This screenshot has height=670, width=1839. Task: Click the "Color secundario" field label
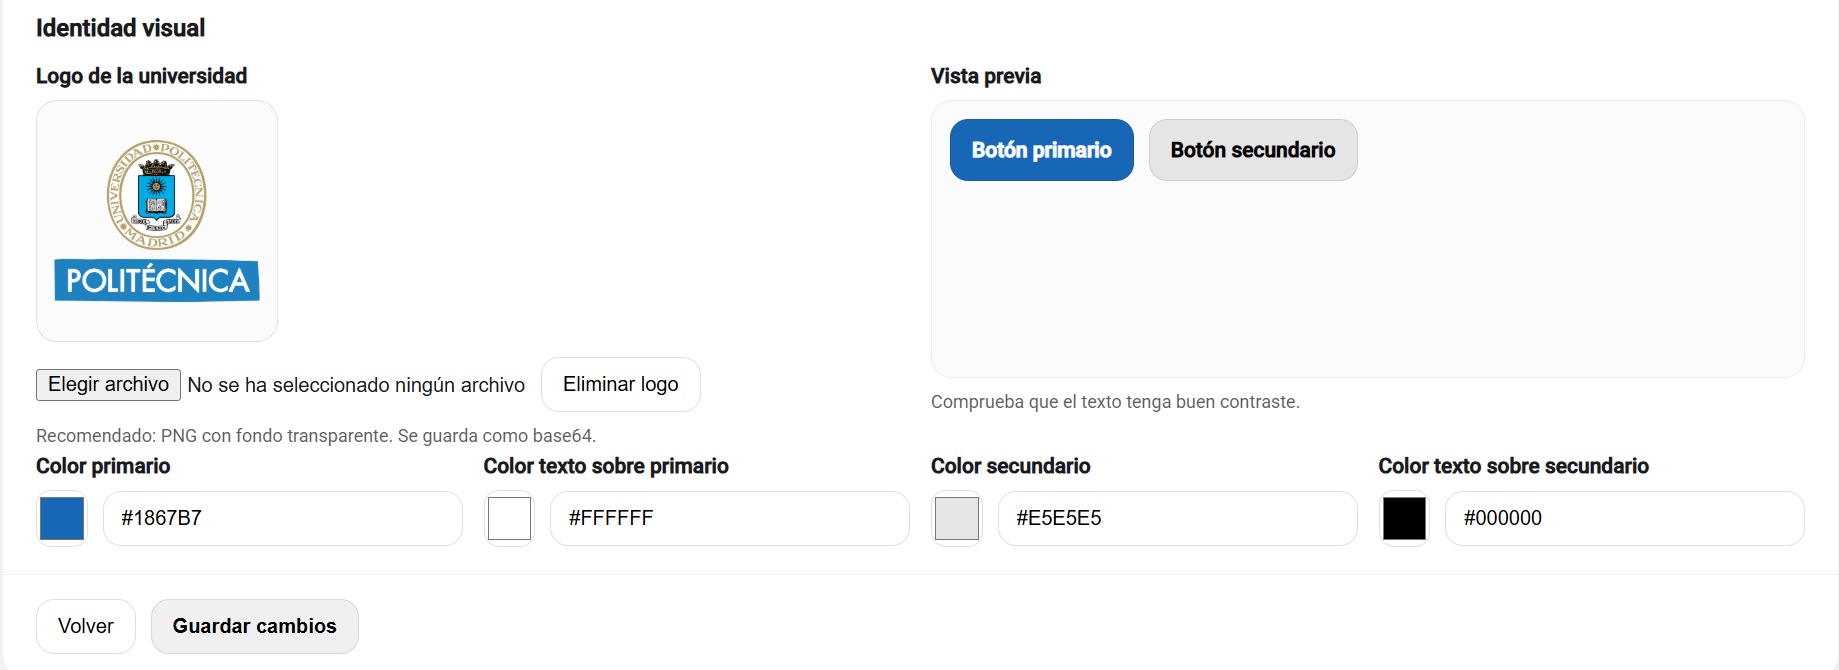point(1010,467)
